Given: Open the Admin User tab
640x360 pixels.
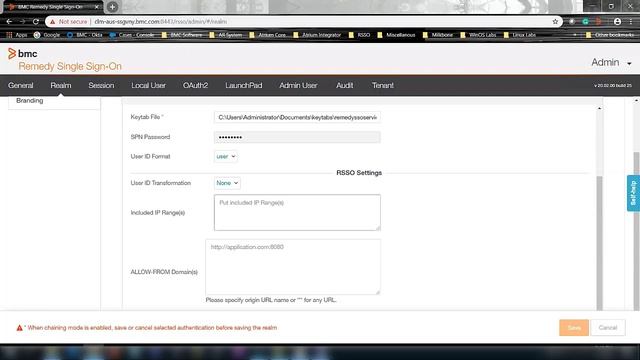Looking at the screenshot, I should (298, 85).
